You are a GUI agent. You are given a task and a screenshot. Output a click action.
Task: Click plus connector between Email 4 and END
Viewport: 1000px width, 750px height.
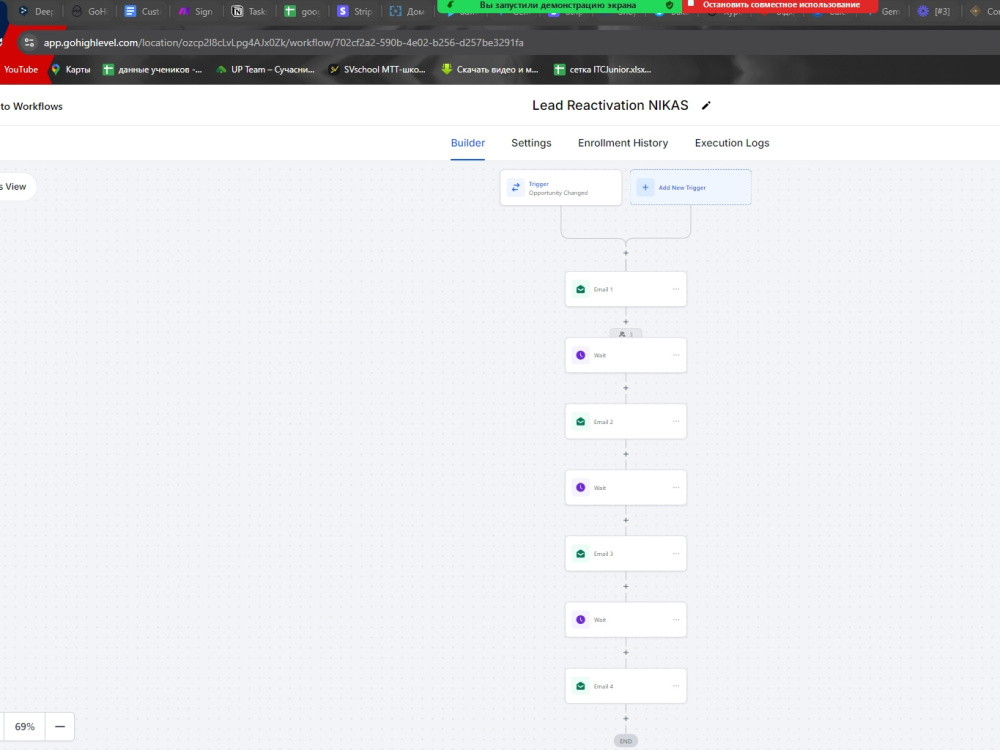[626, 719]
